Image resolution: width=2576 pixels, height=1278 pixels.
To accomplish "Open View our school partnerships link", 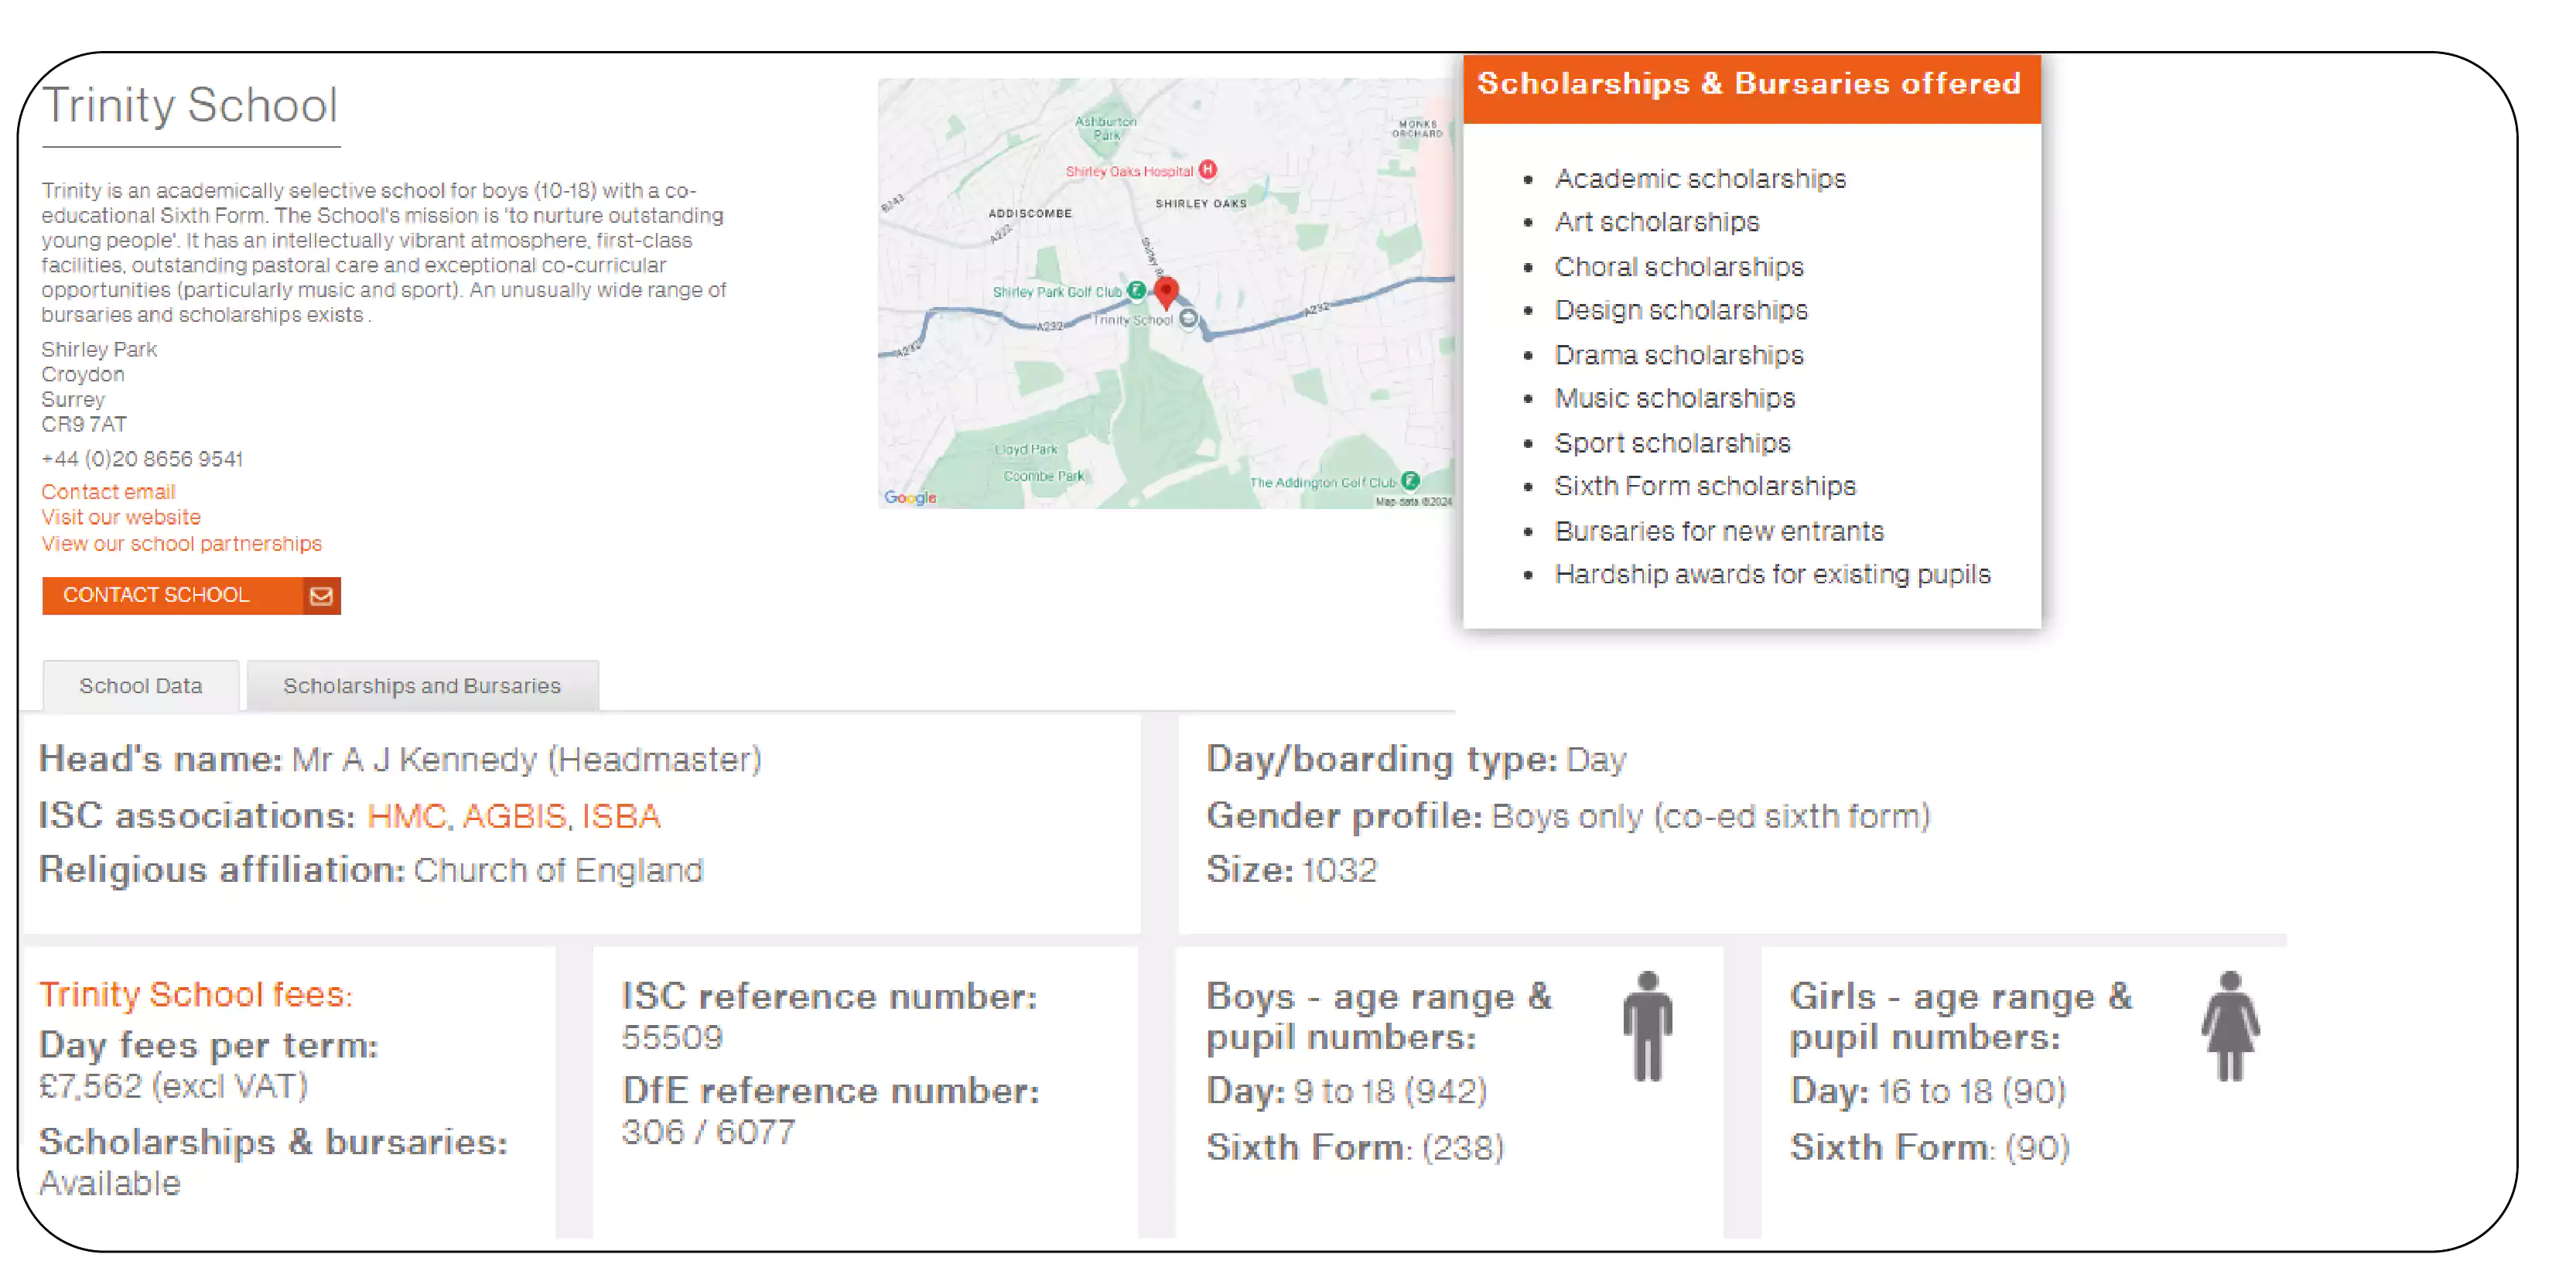I will (181, 543).
